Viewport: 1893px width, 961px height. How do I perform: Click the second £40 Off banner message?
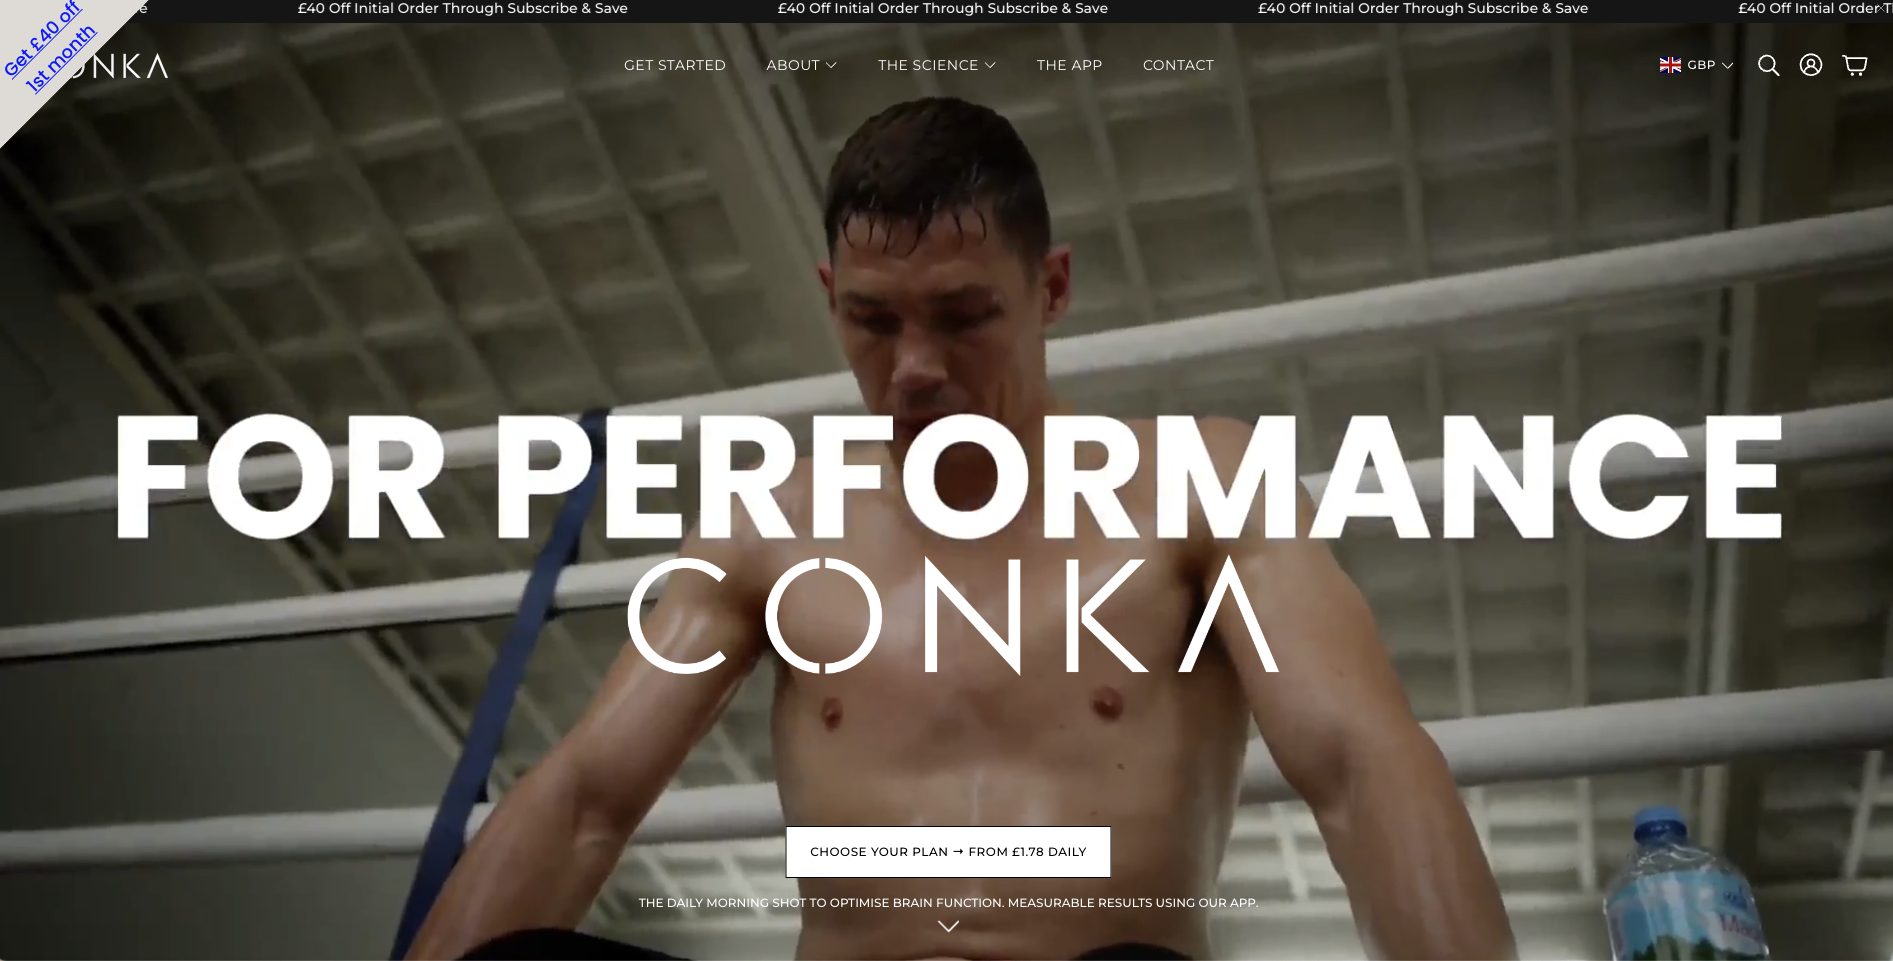click(x=943, y=8)
